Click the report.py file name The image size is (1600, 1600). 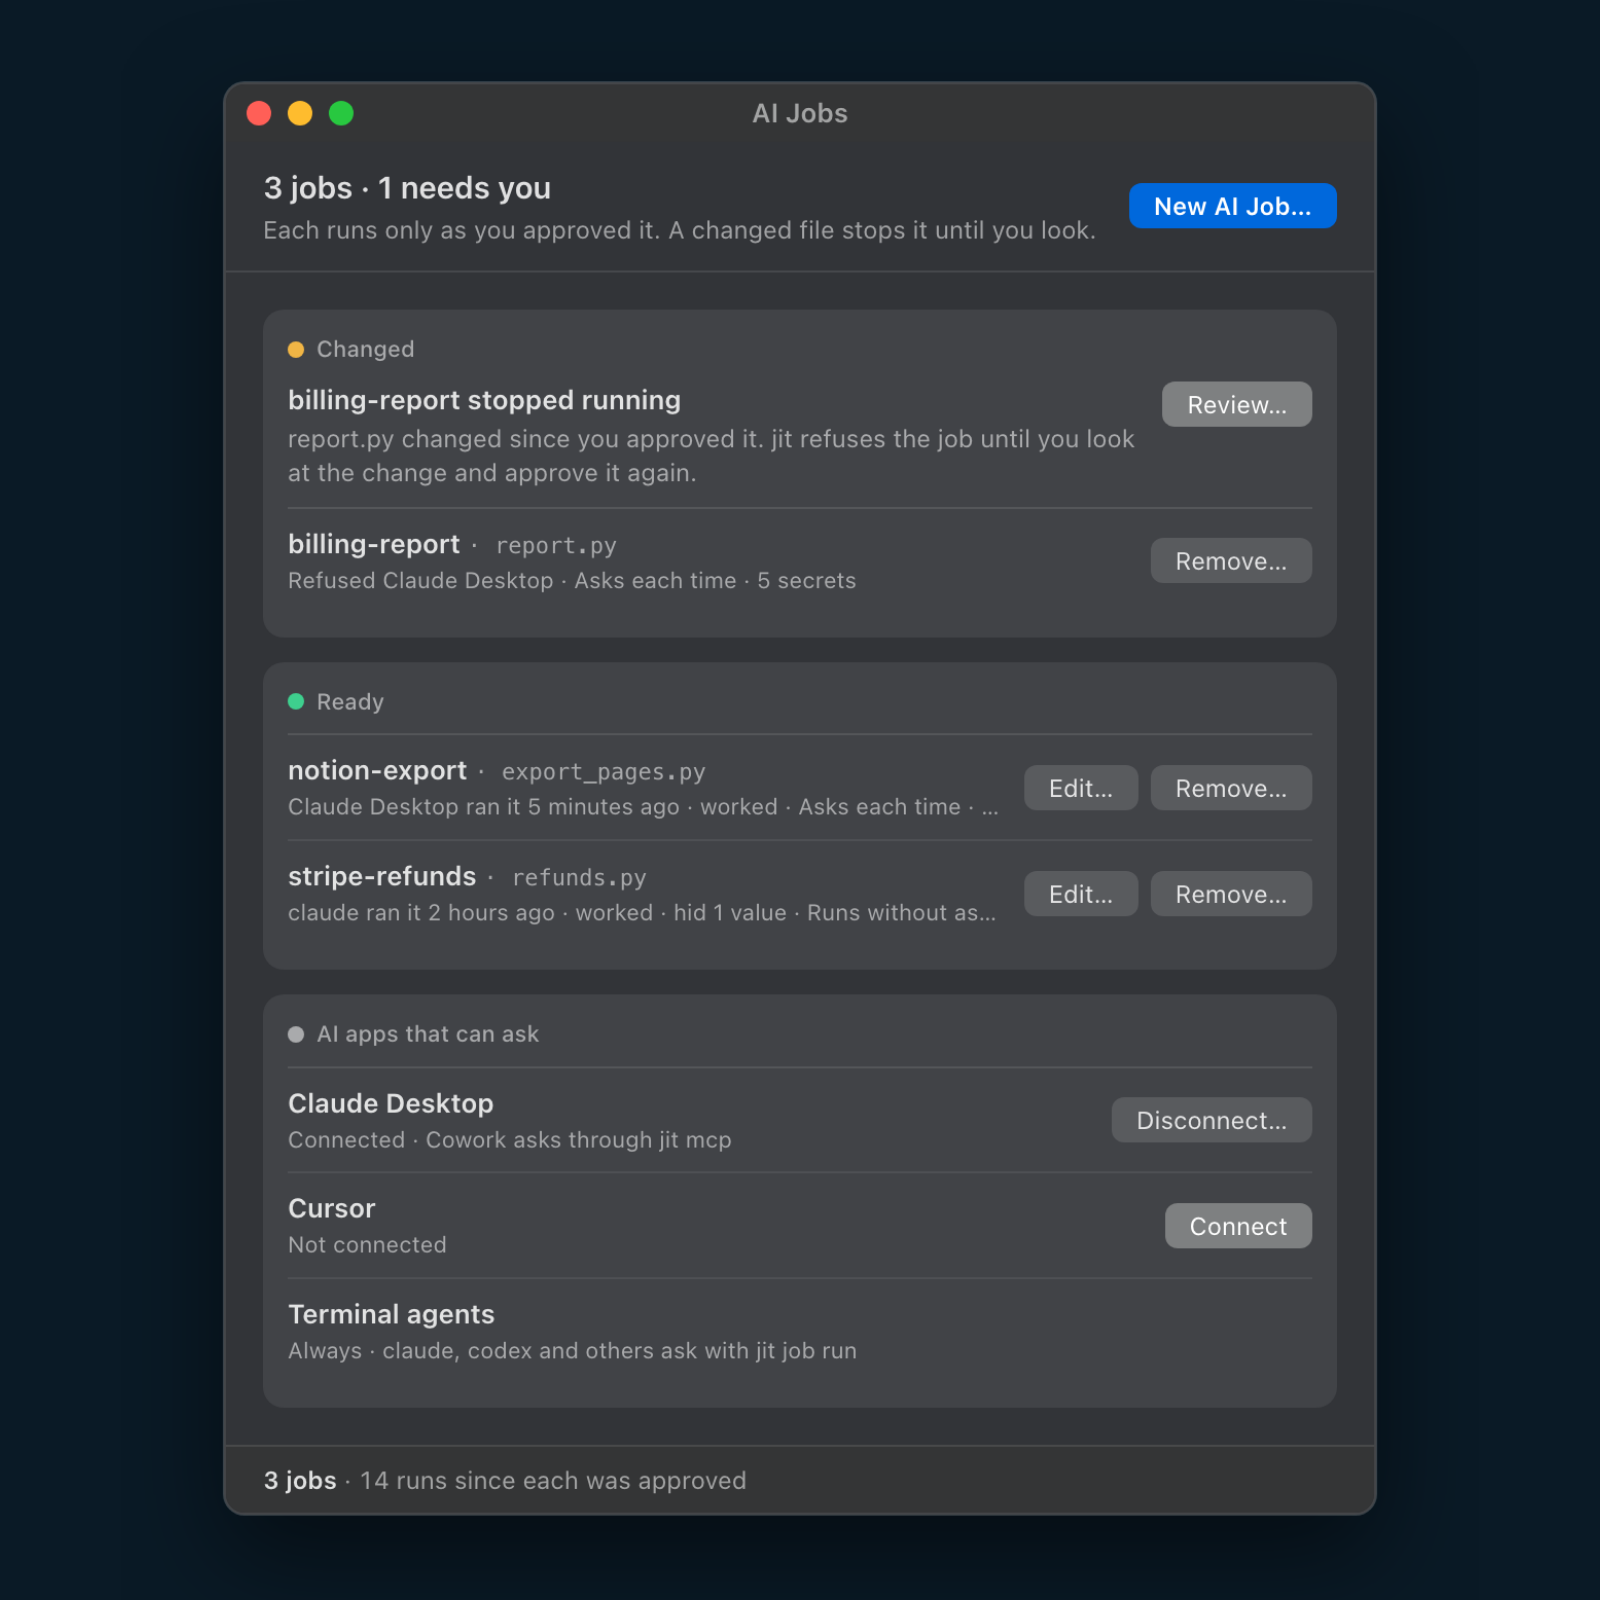[556, 546]
